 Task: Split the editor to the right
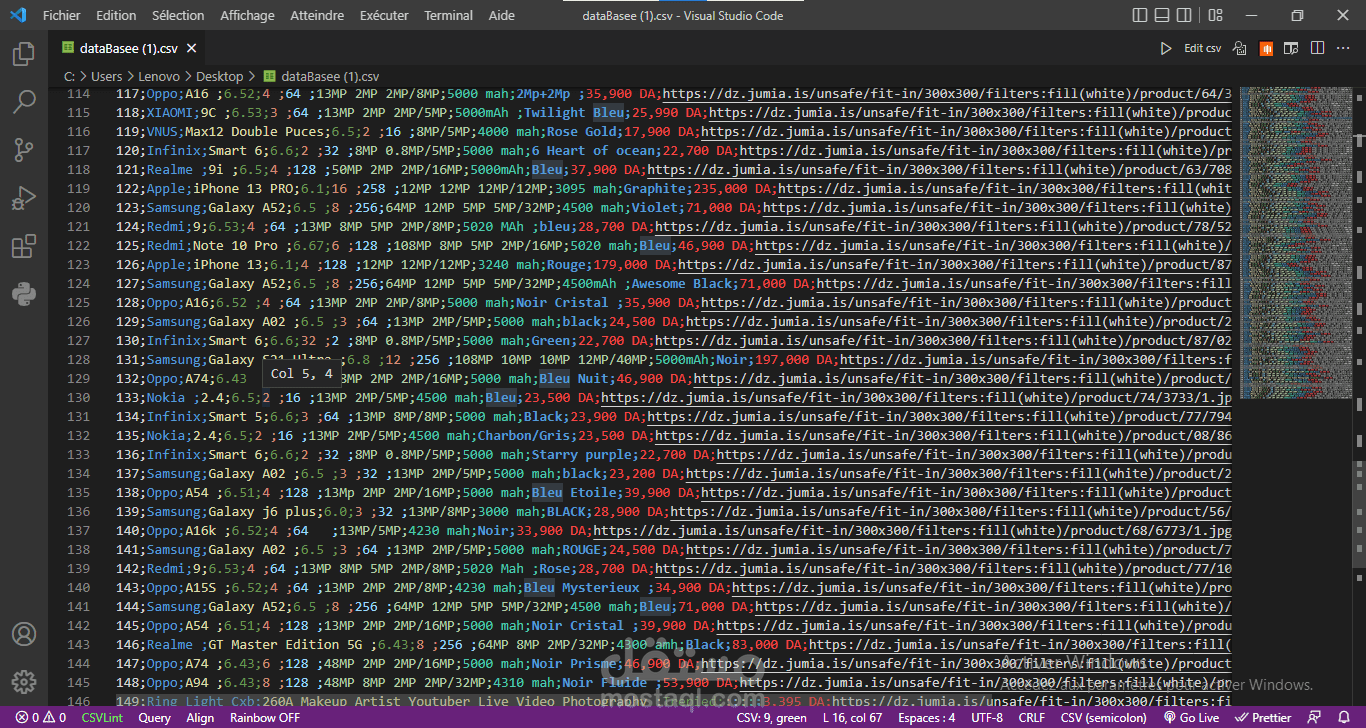[x=1317, y=48]
